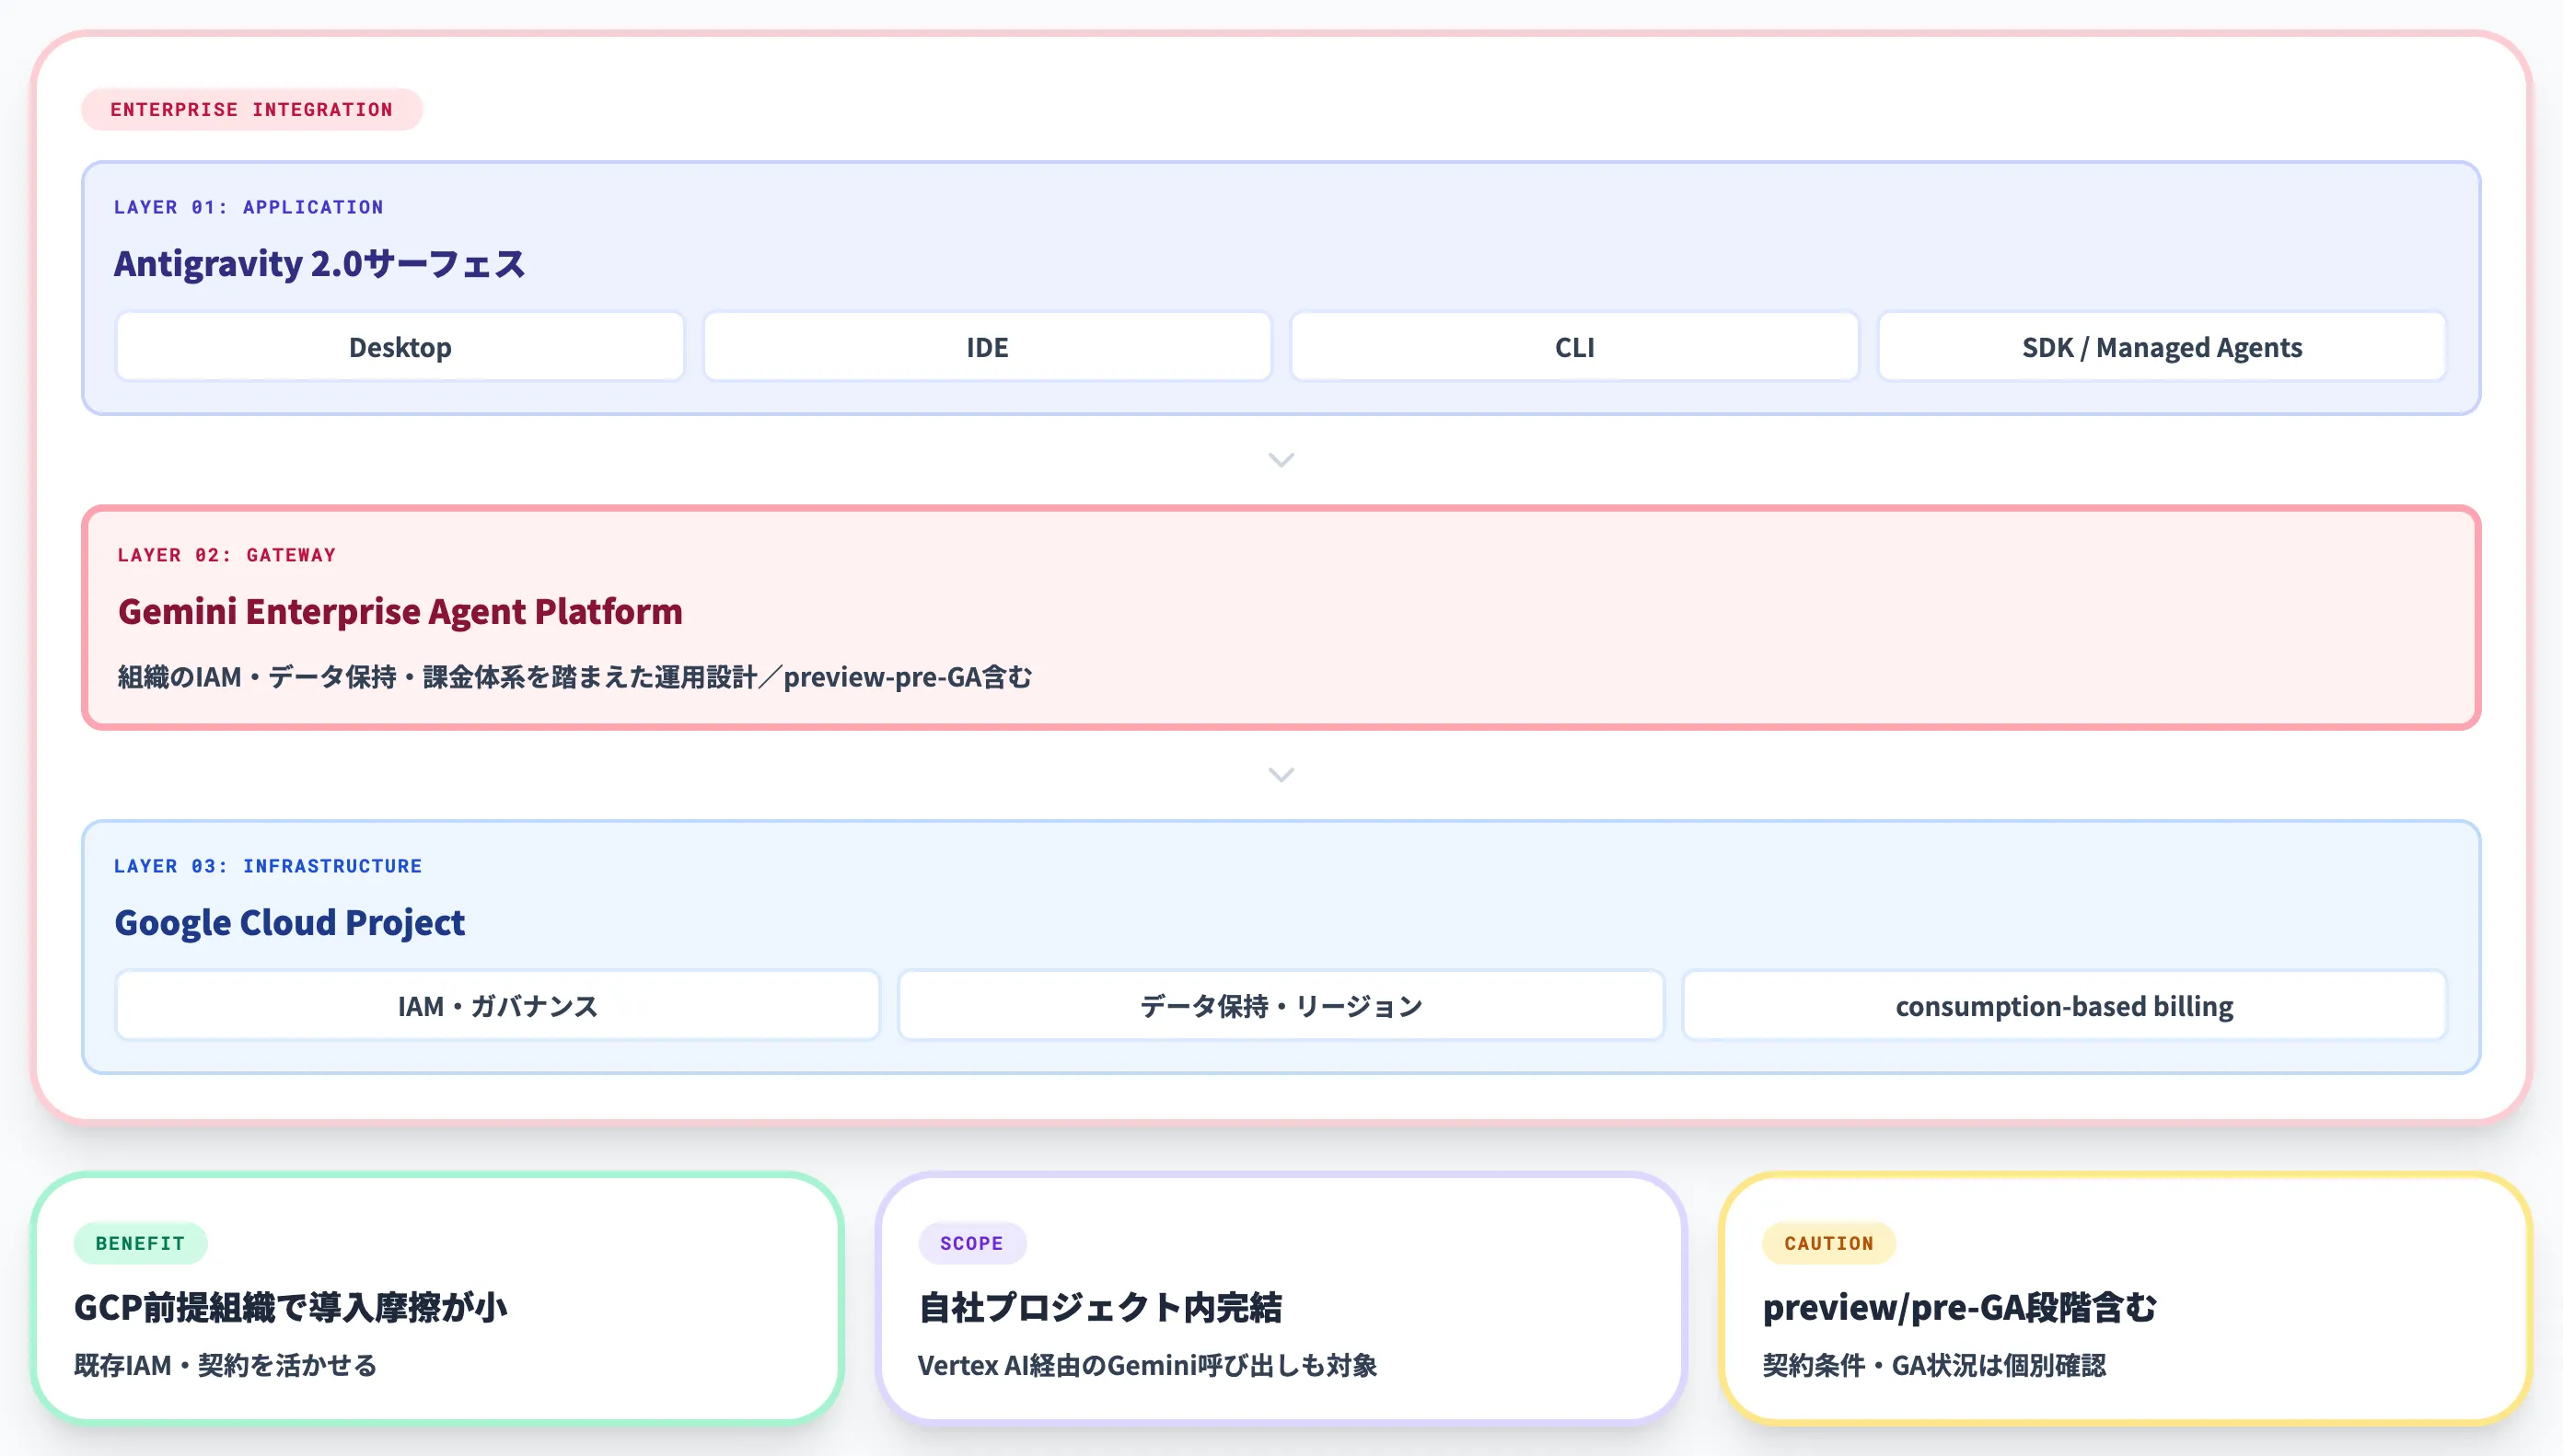Select the IDE surface chip

click(987, 347)
